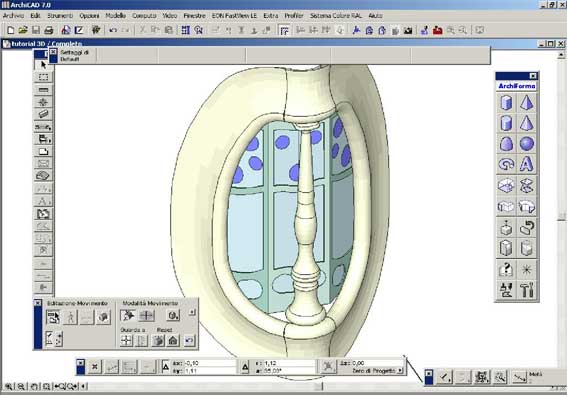Image resolution: width=567 pixels, height=395 pixels.
Task: Open the Archivio menu
Action: coord(13,16)
